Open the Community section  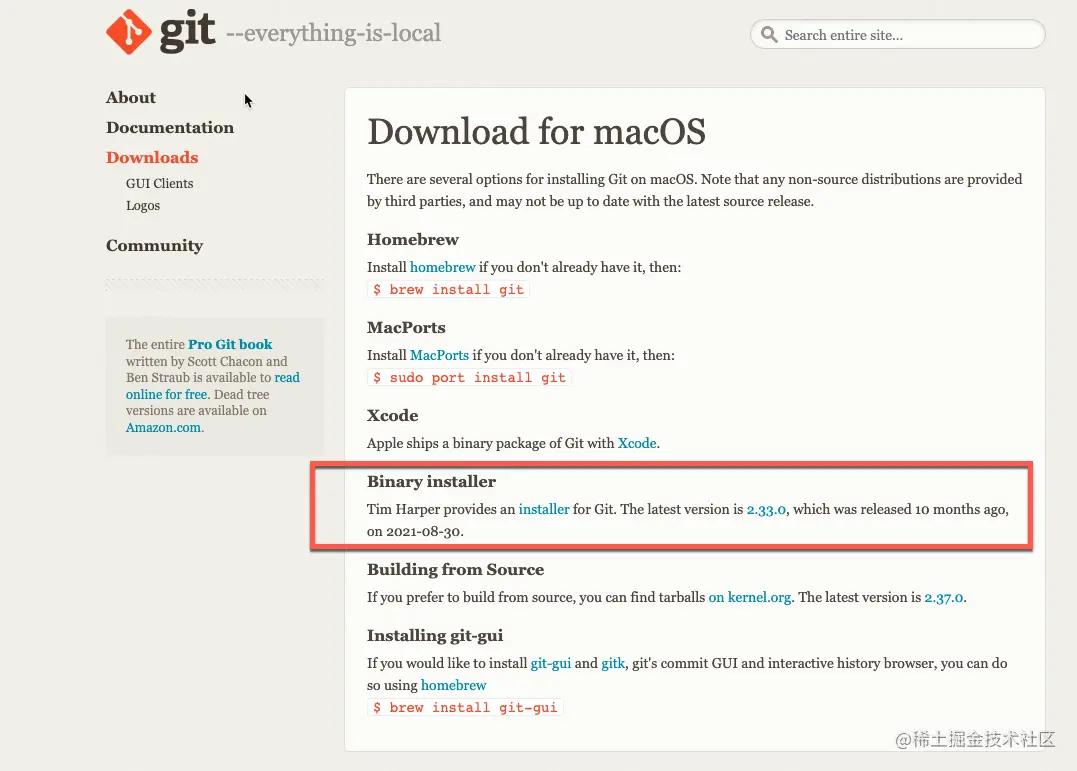click(x=155, y=246)
